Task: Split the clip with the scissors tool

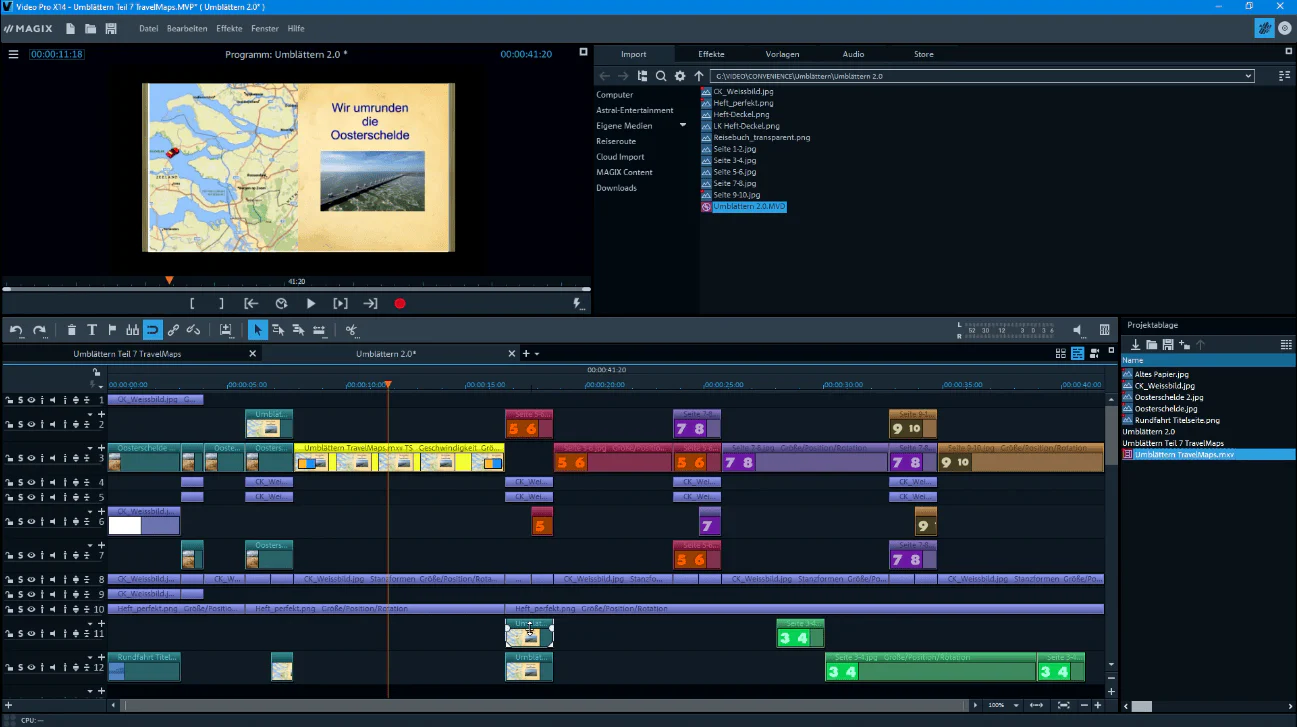Action: coord(351,330)
